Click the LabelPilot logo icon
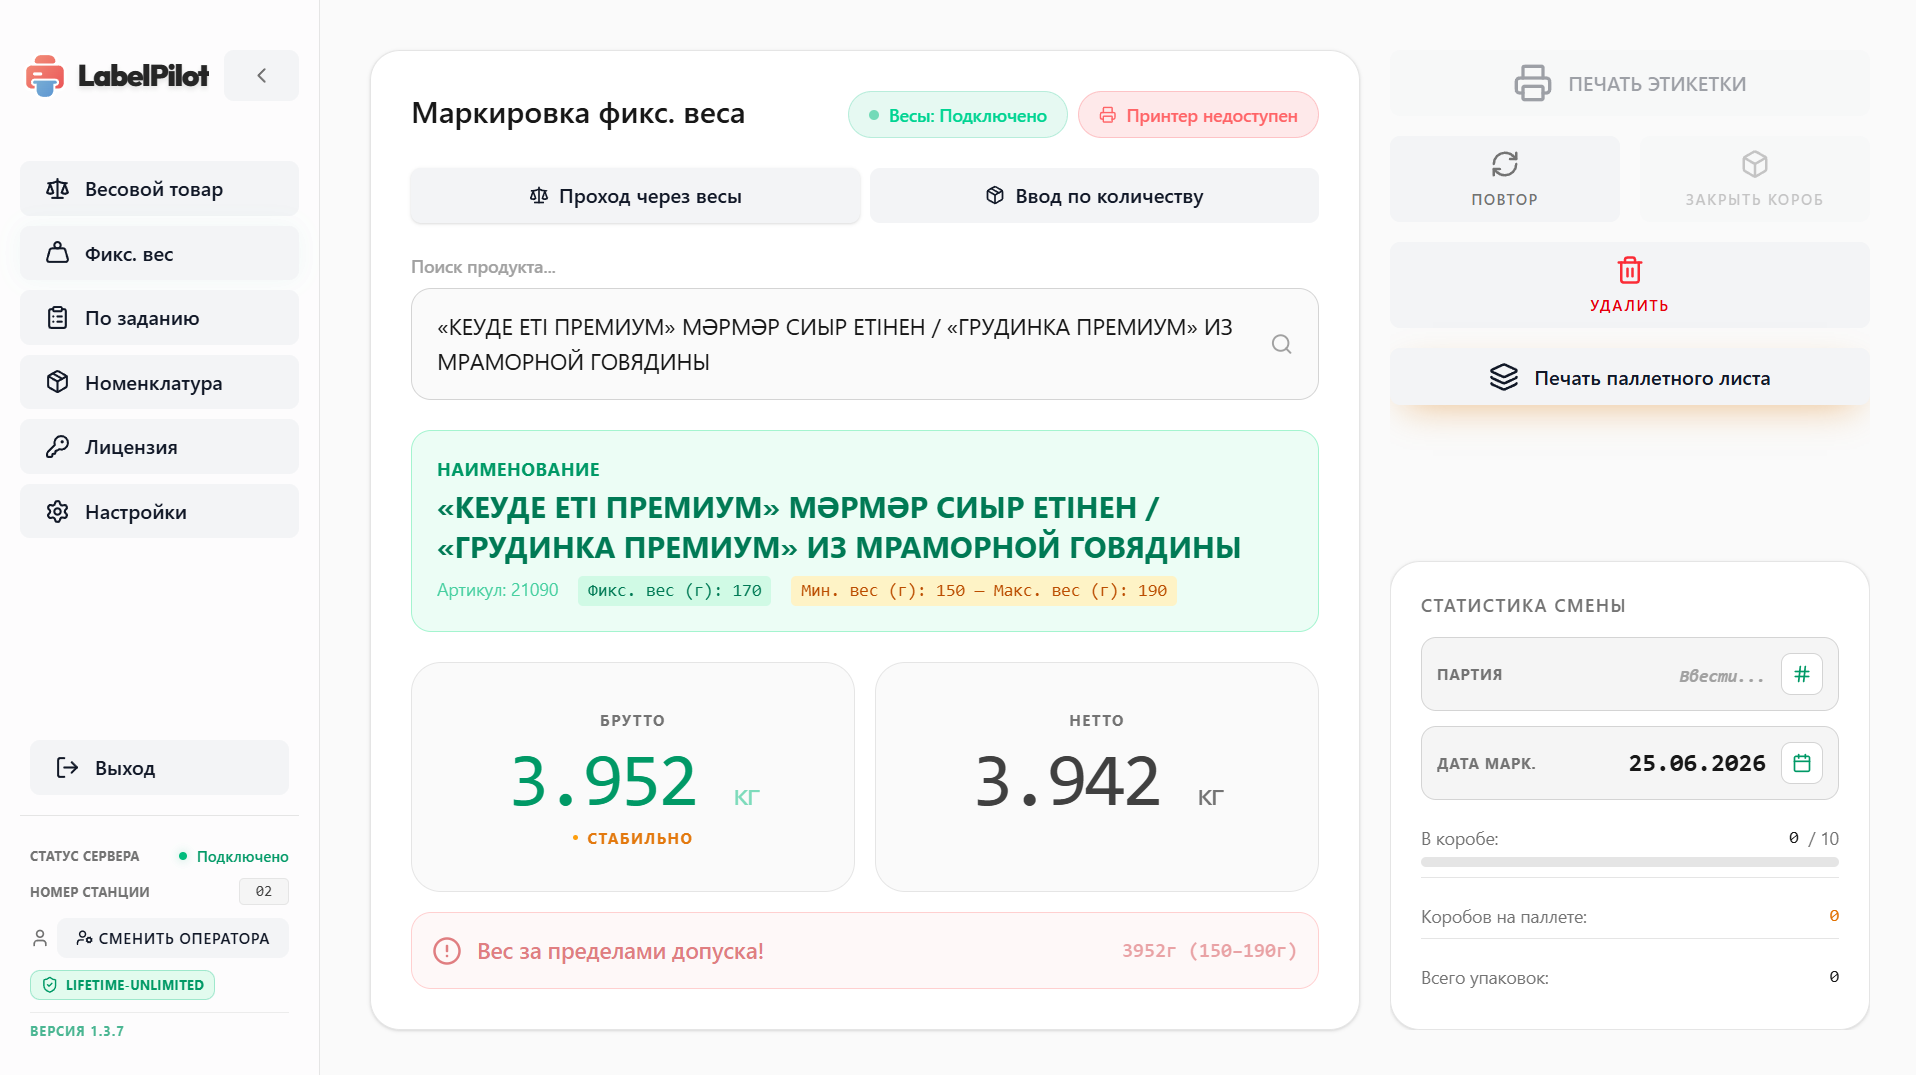Screen dimensions: 1916x1075 click(45, 76)
